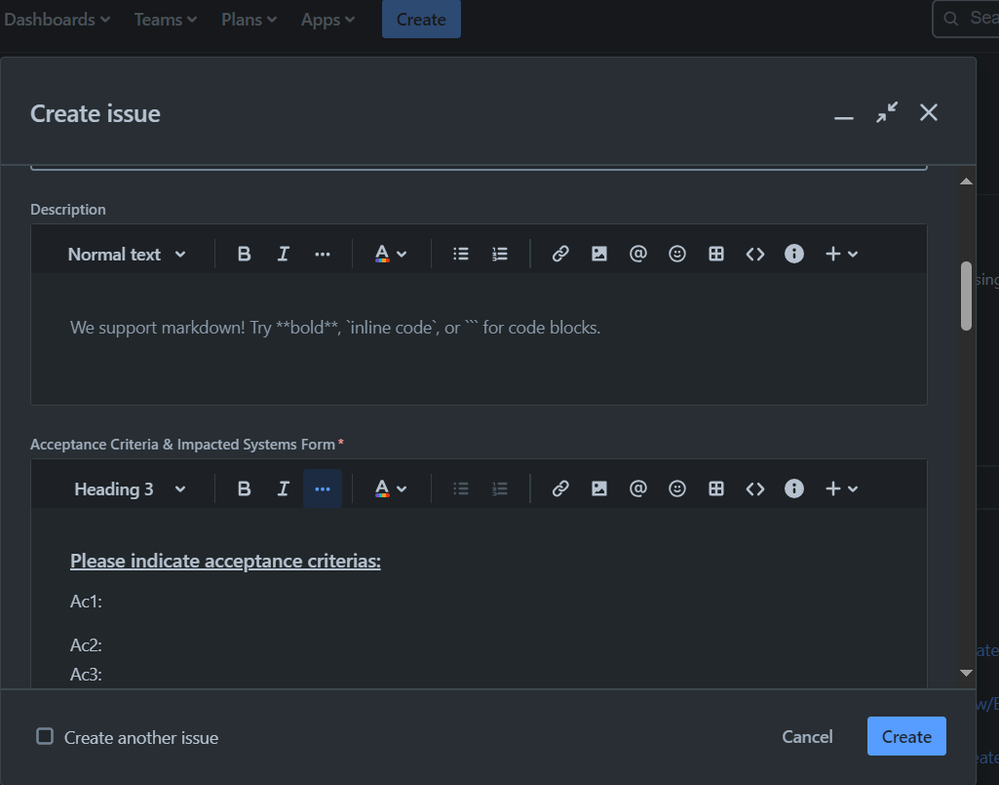Image resolution: width=999 pixels, height=785 pixels.
Task: Open insert plus menu in Description toolbar
Action: (841, 254)
